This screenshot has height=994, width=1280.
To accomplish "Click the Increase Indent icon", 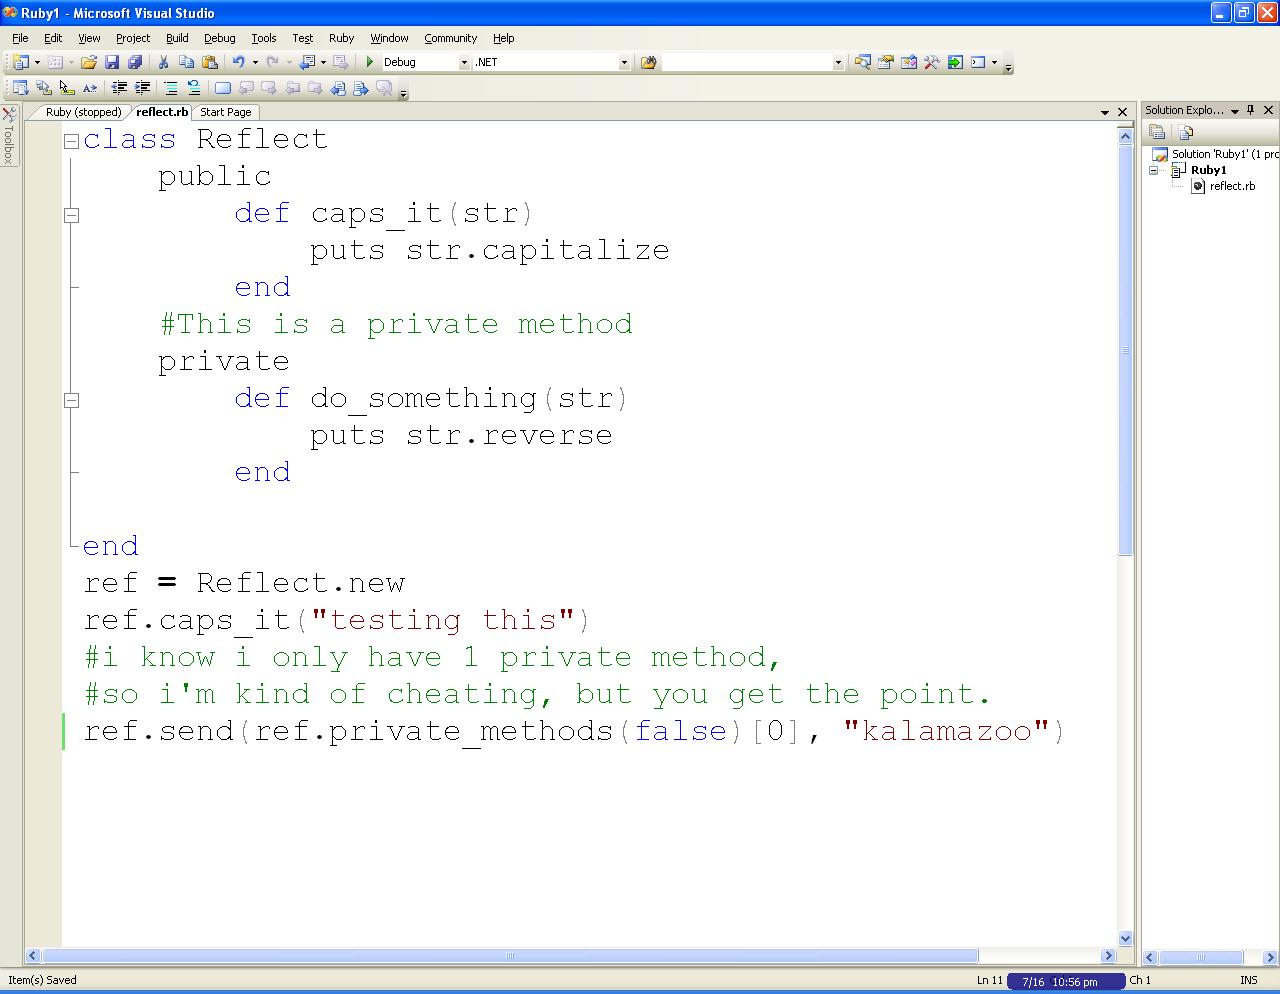I will click(x=142, y=88).
